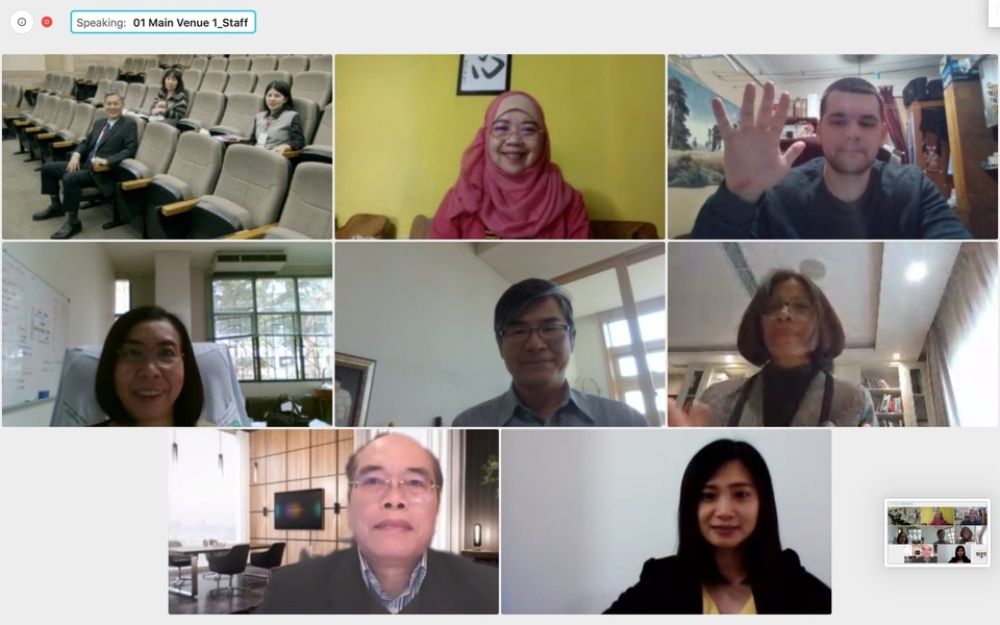This screenshot has height=625, width=1000.
Task: Select the black-blazer woman's video tile
Action: (666, 522)
